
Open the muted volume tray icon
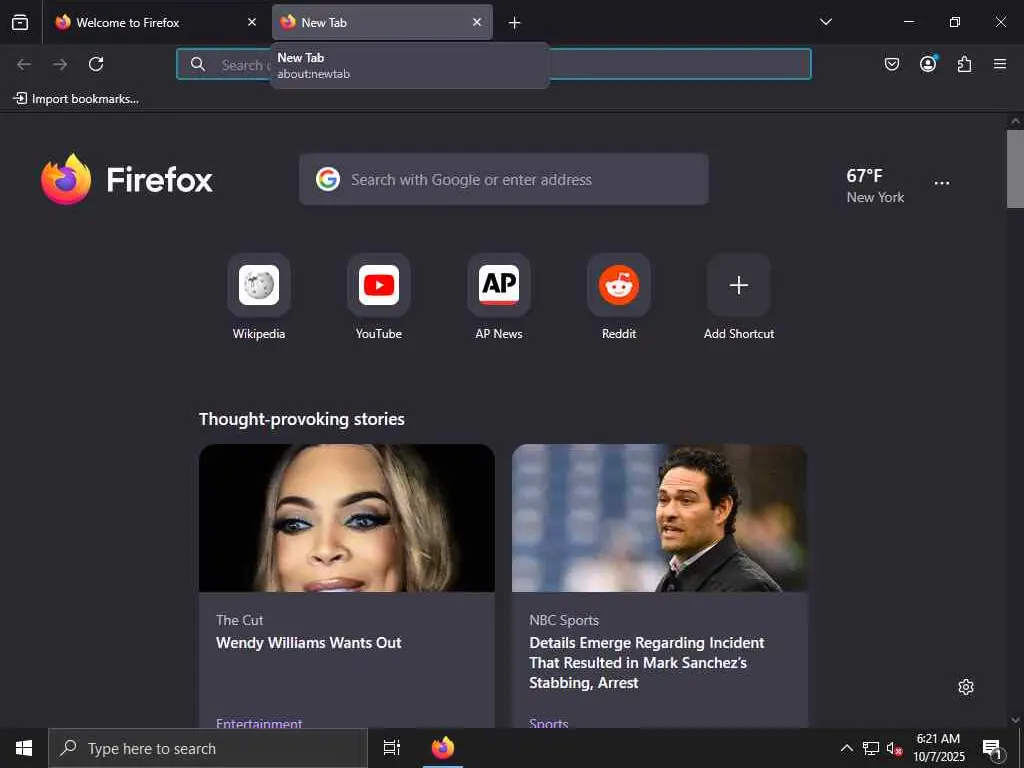(x=894, y=748)
